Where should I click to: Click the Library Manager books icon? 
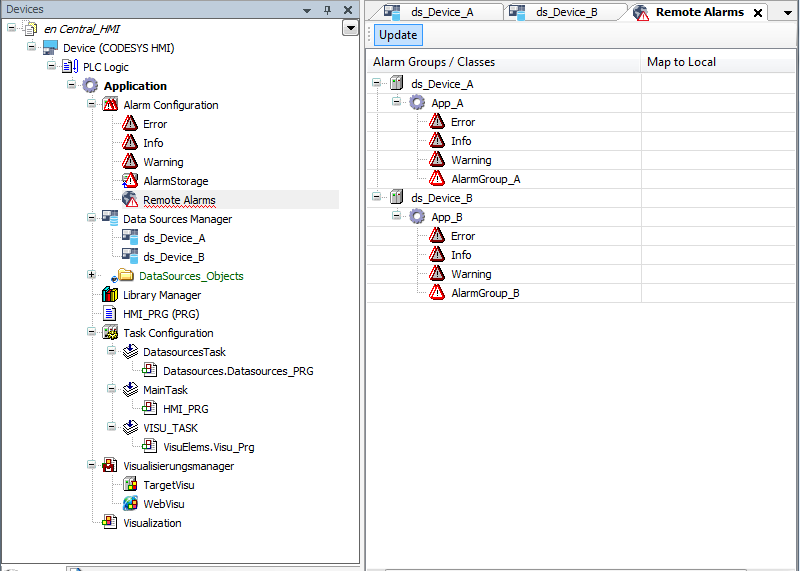[110, 295]
